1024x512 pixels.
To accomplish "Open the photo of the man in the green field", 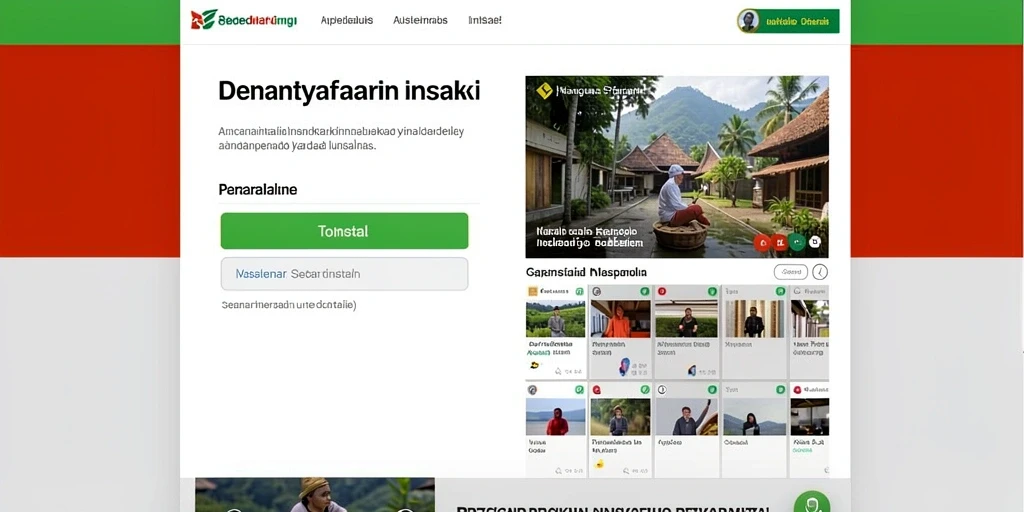I will 556,319.
